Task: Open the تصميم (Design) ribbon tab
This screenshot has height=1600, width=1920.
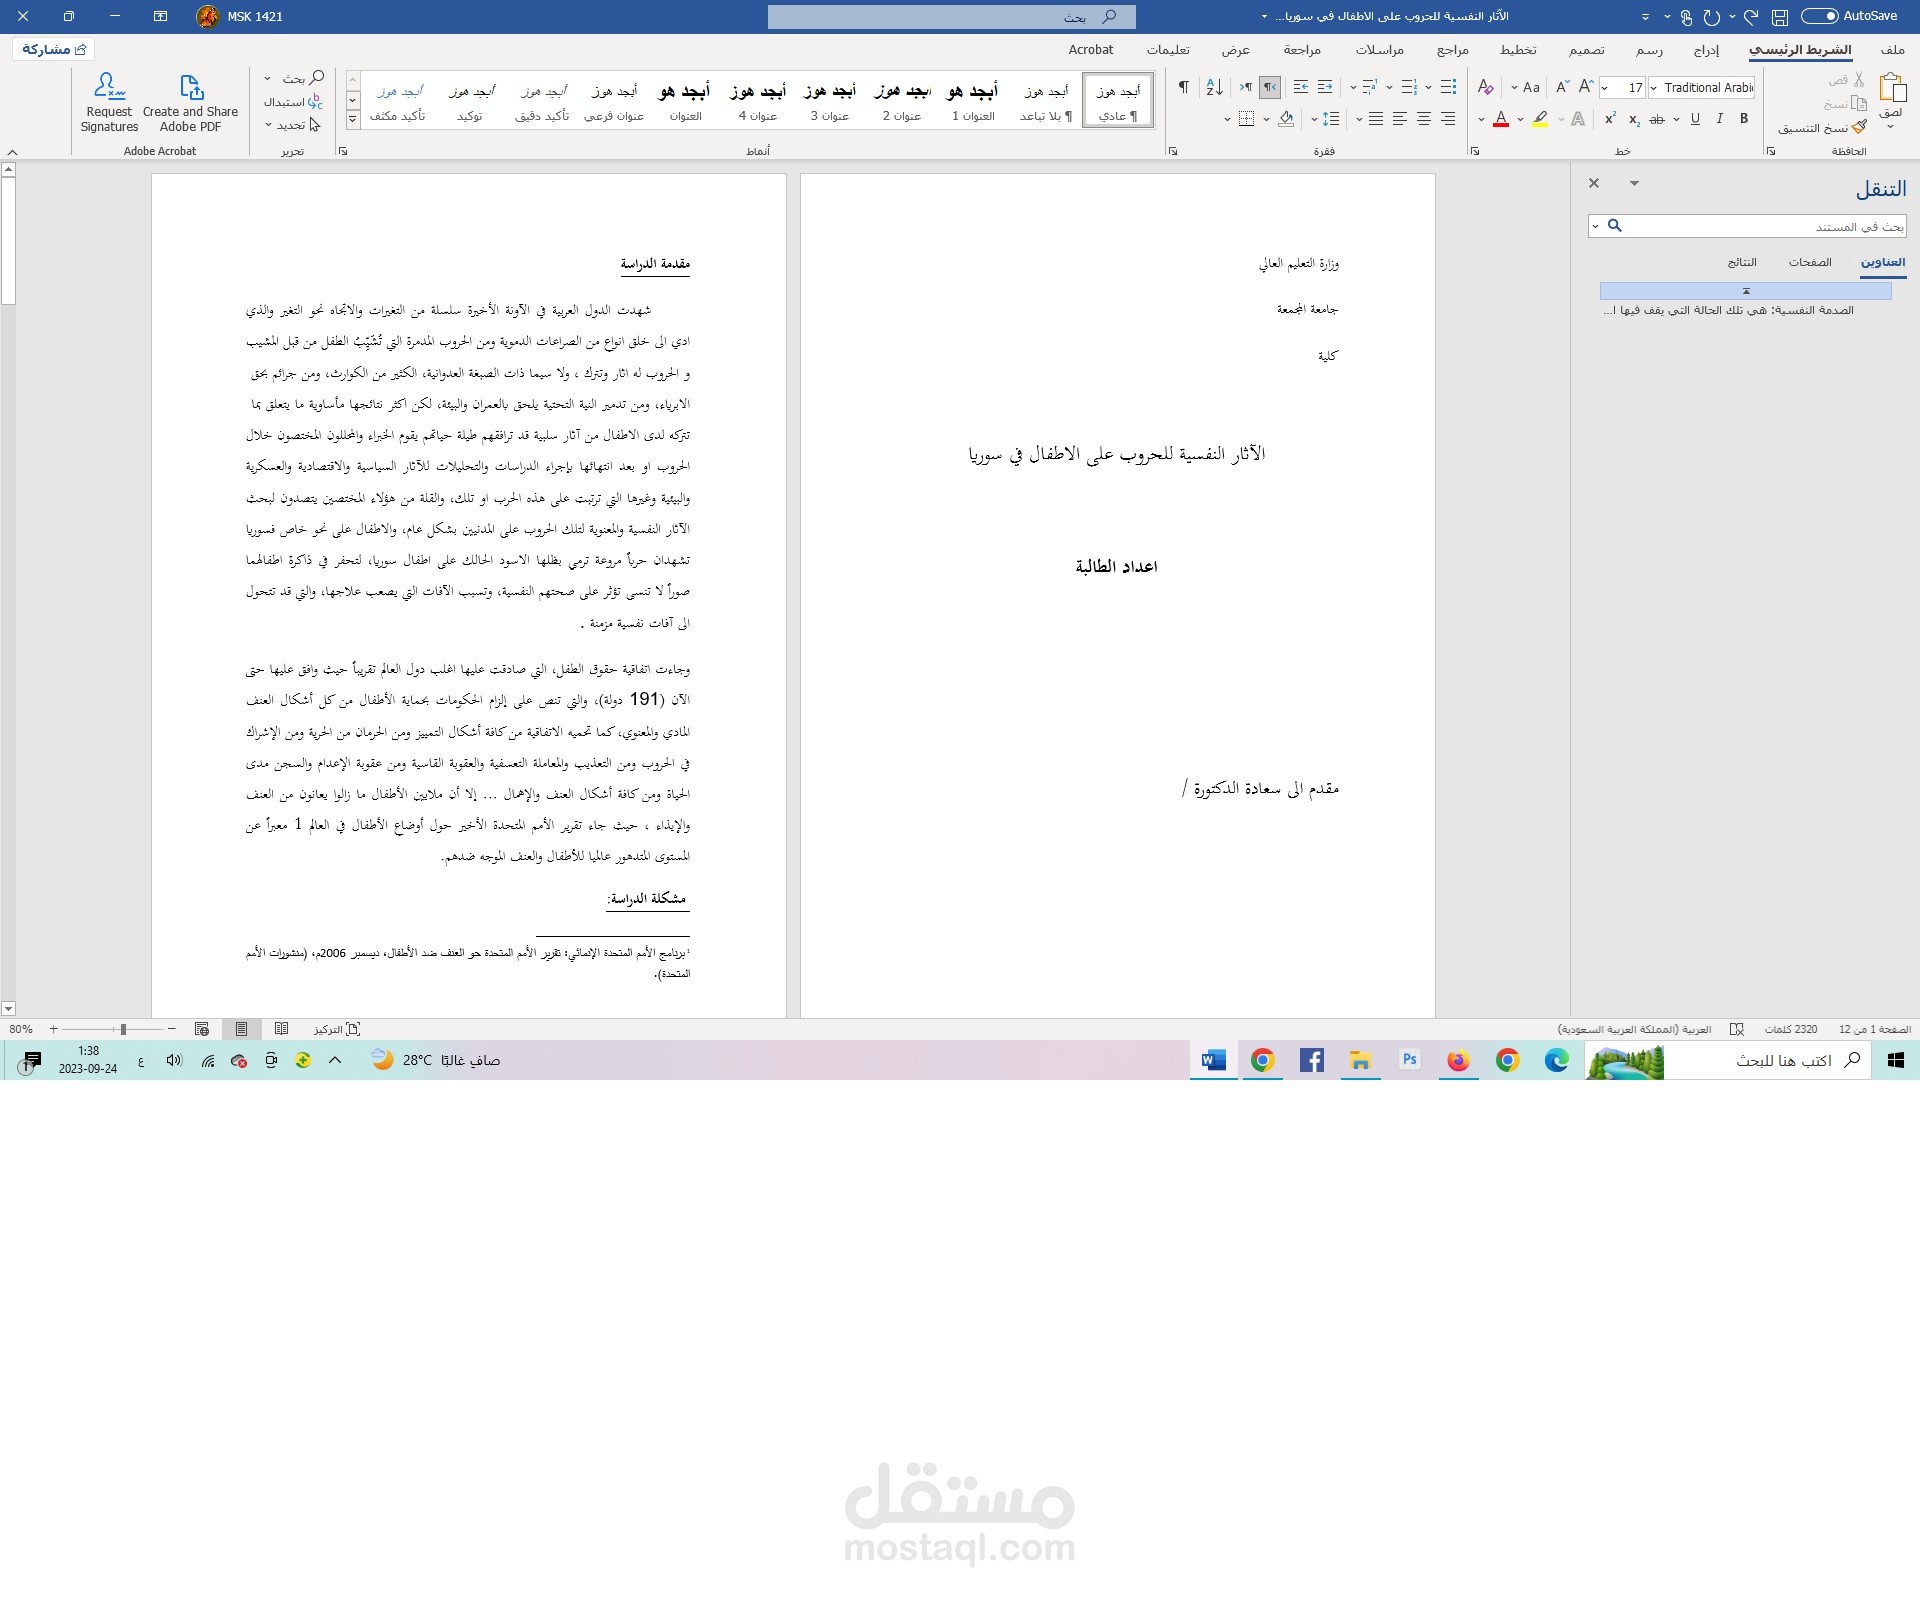Action: click(x=1586, y=49)
